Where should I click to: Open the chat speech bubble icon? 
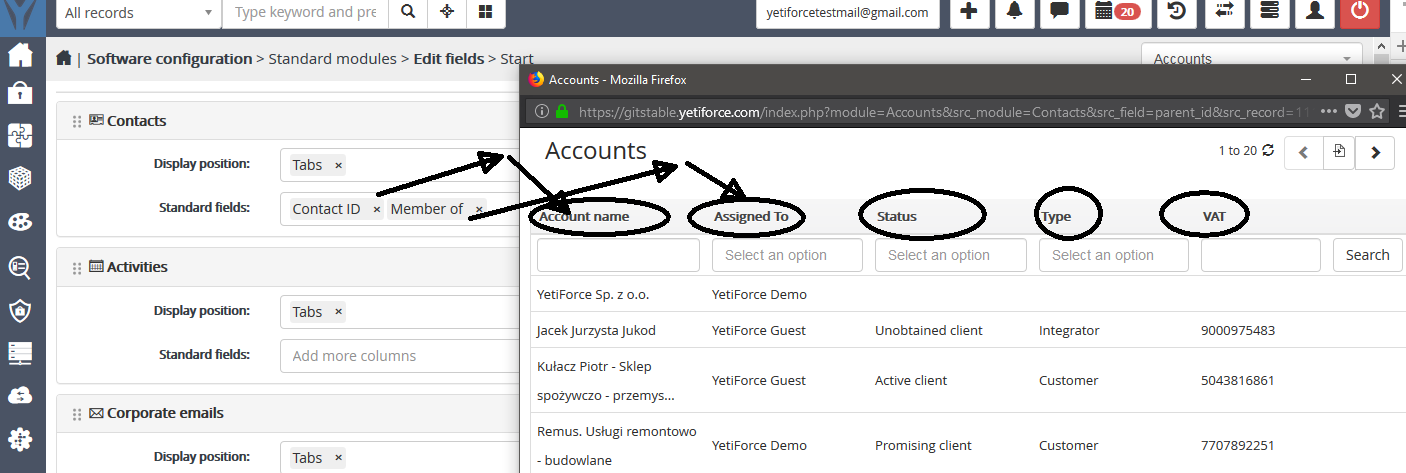coord(1060,12)
